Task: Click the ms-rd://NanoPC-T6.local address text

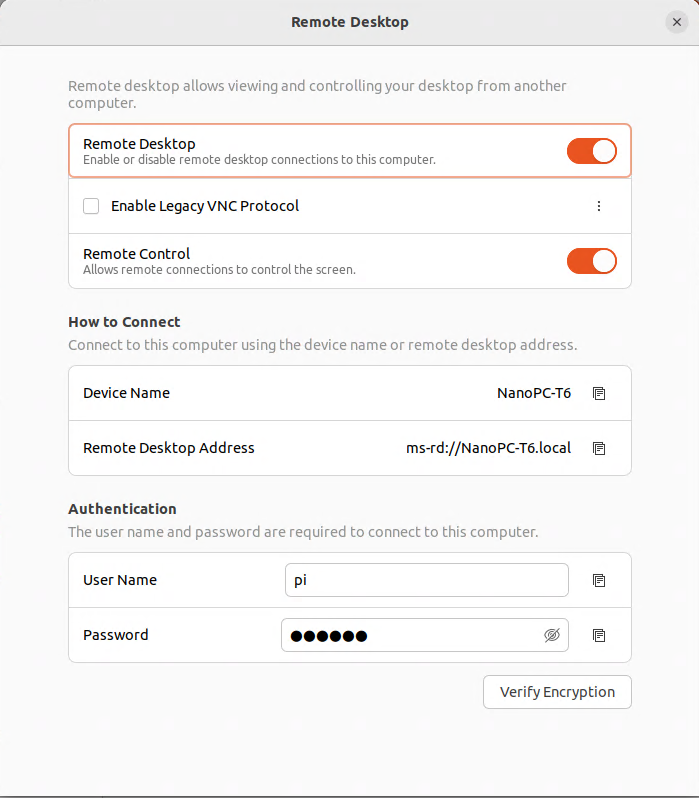Action: [488, 448]
